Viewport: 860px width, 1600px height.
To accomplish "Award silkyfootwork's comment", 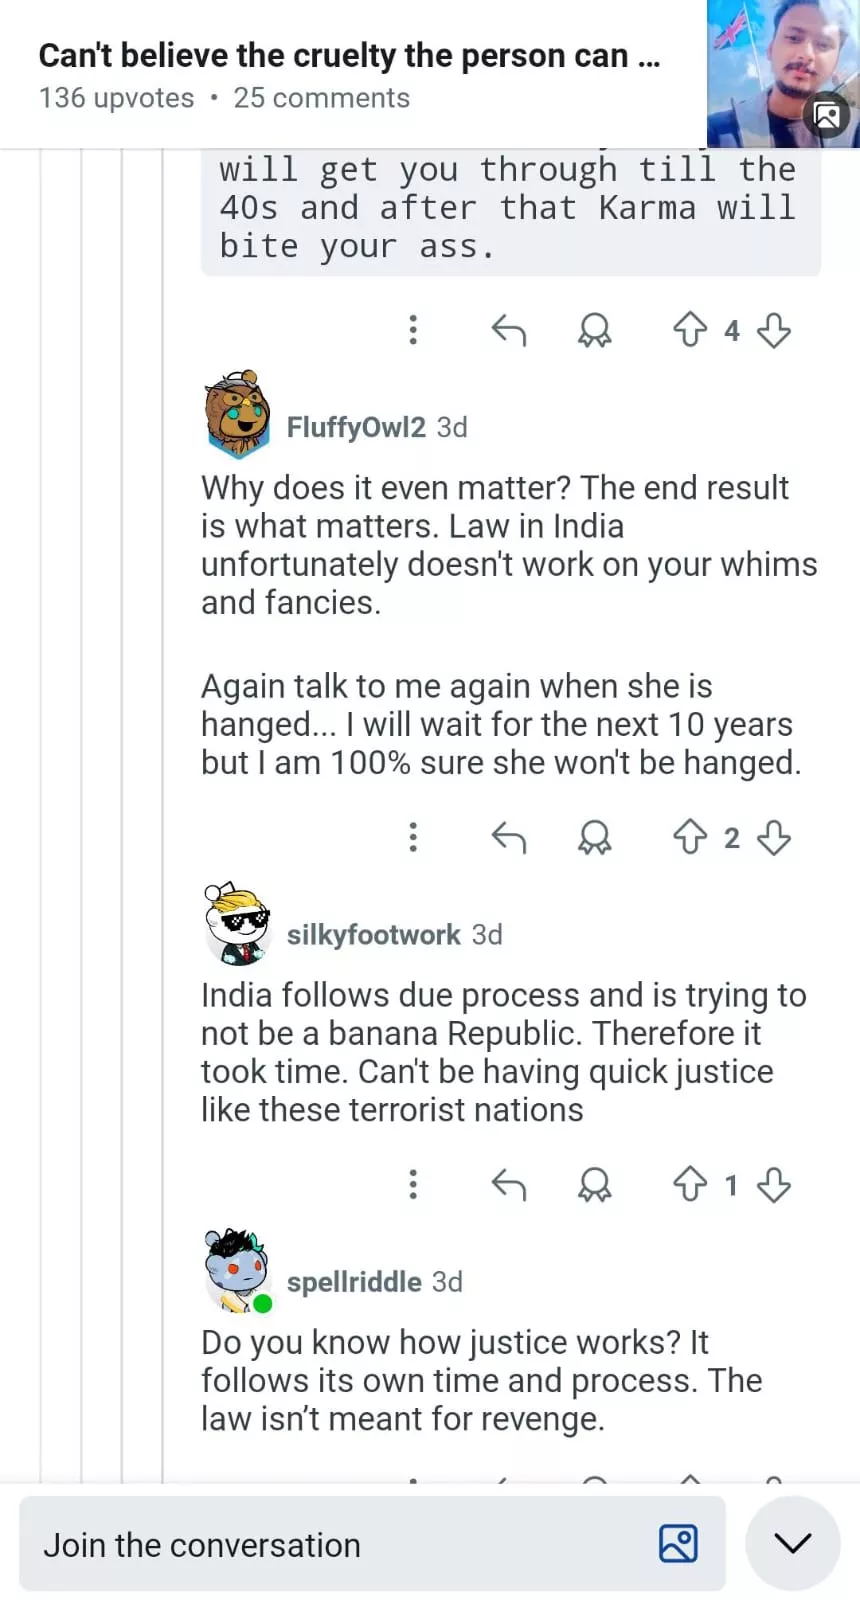I will (595, 1184).
